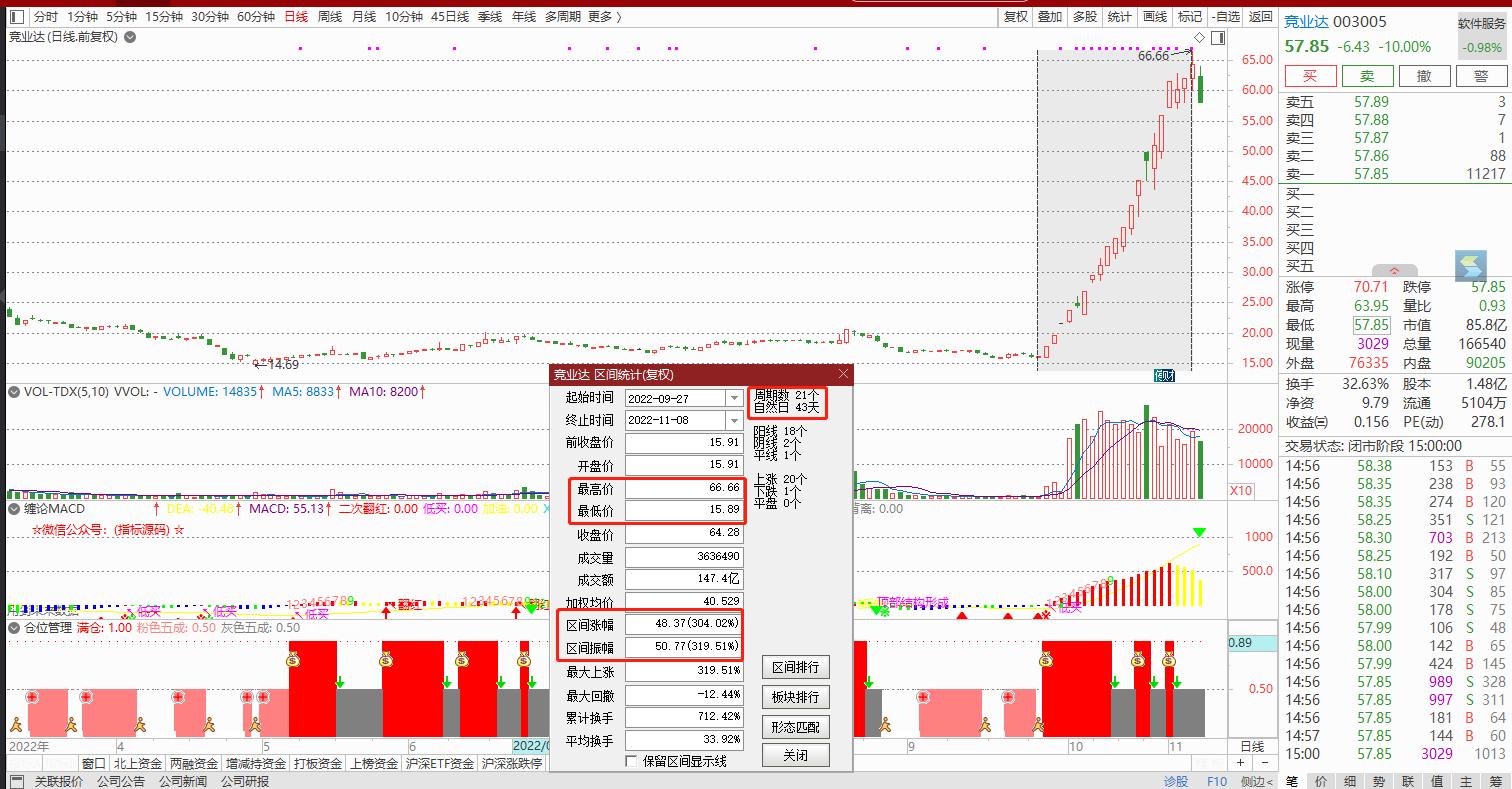Screen dimensions: 1512x789
Task: Open the 画线 drawing tools
Action: (1155, 17)
